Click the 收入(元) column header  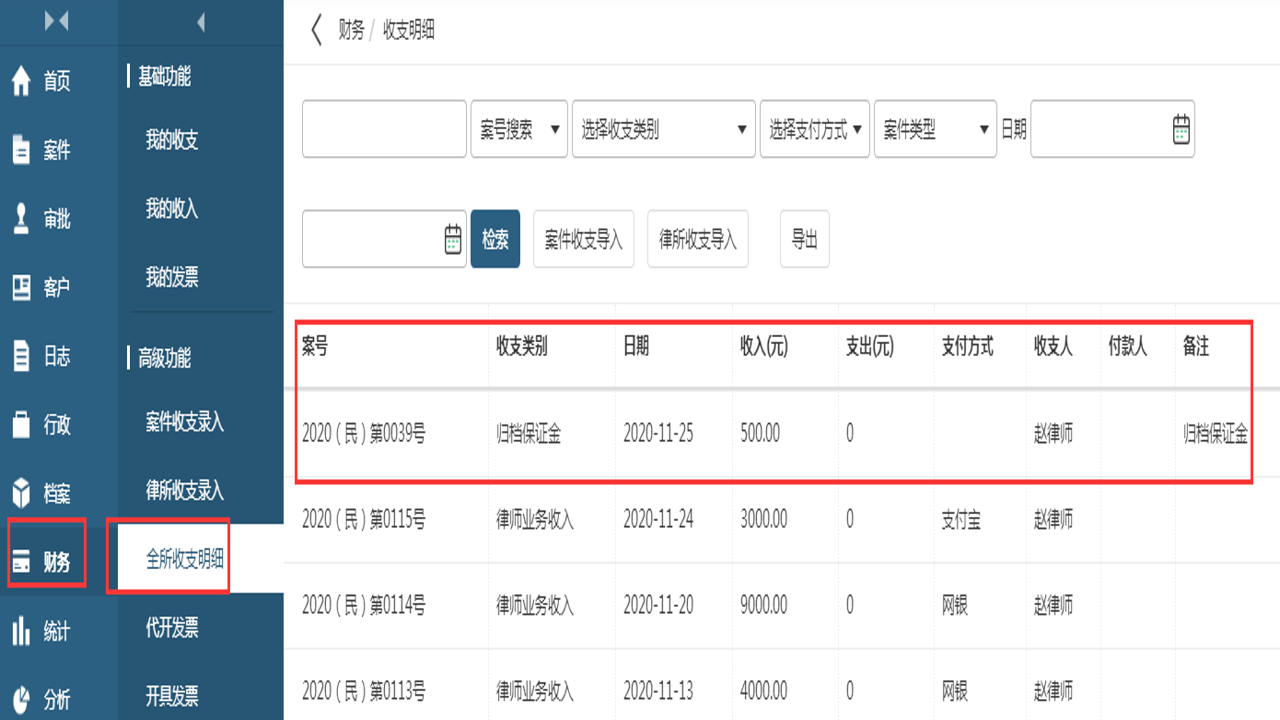(764, 347)
